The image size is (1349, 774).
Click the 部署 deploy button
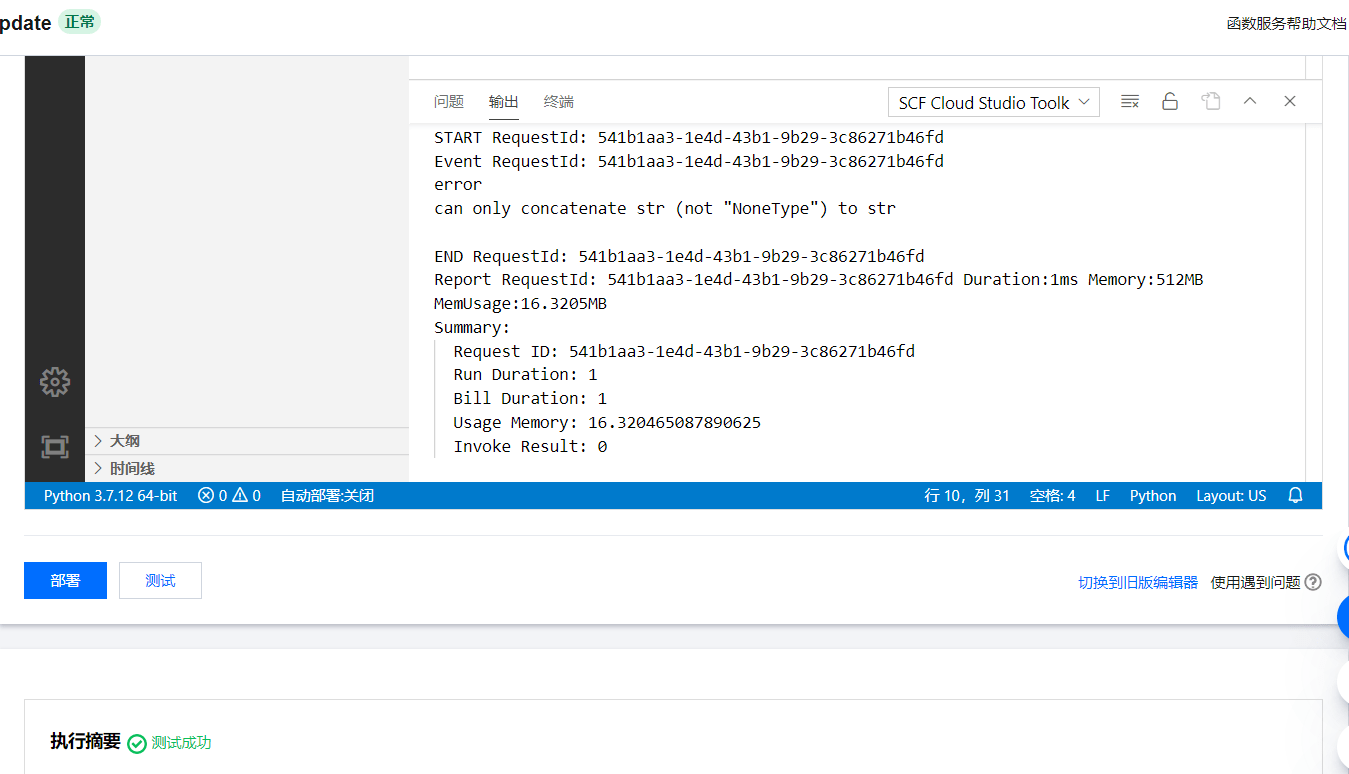pyautogui.click(x=65, y=580)
